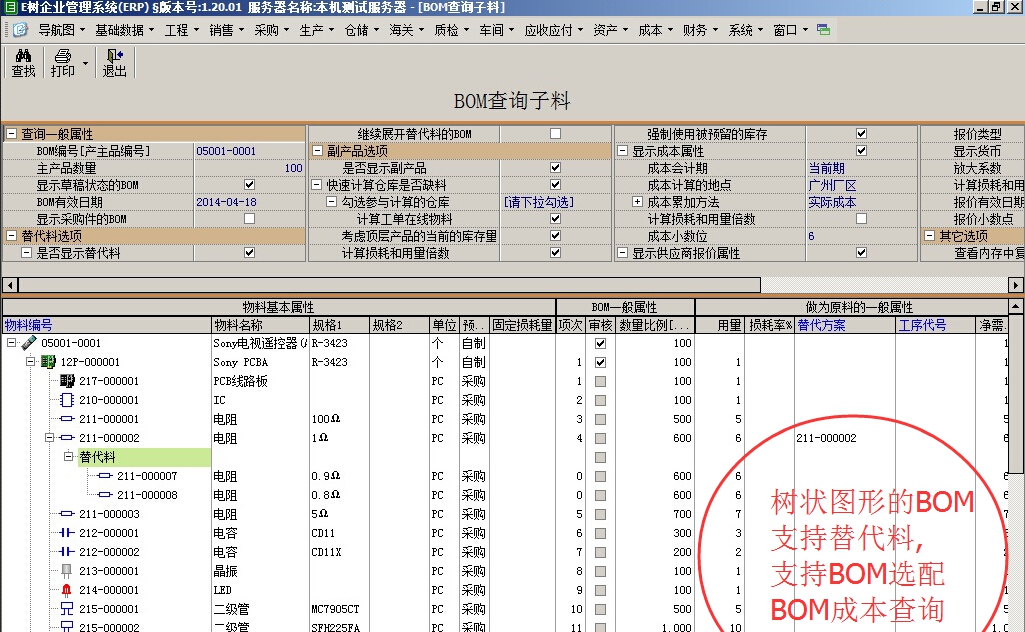Click the LED icon beside 214-000001
Image resolution: width=1025 pixels, height=632 pixels.
tap(66, 590)
